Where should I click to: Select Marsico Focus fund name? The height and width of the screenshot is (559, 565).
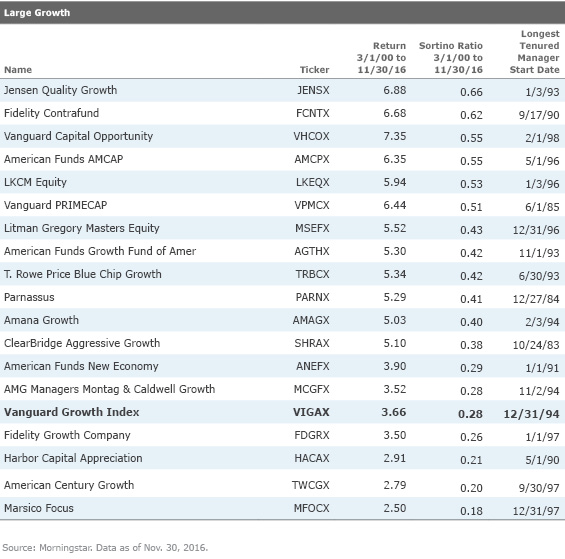pos(39,508)
